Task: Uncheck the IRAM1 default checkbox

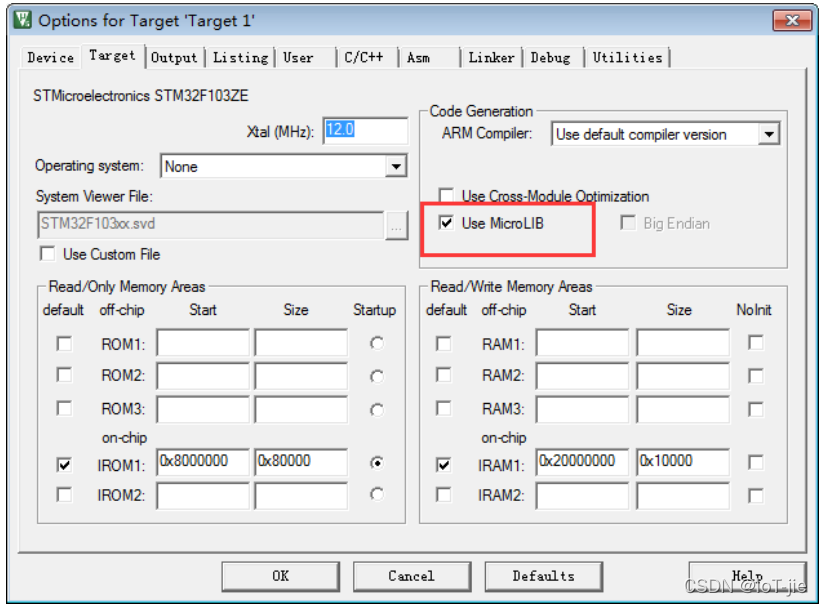Action: (x=444, y=464)
